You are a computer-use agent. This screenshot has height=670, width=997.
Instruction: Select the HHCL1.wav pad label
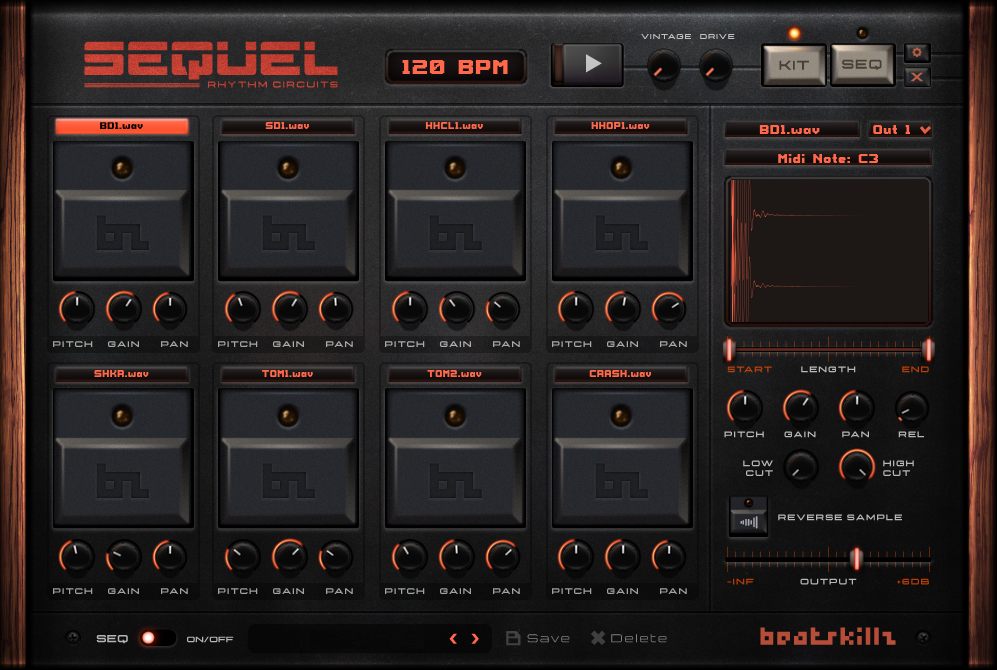point(454,126)
